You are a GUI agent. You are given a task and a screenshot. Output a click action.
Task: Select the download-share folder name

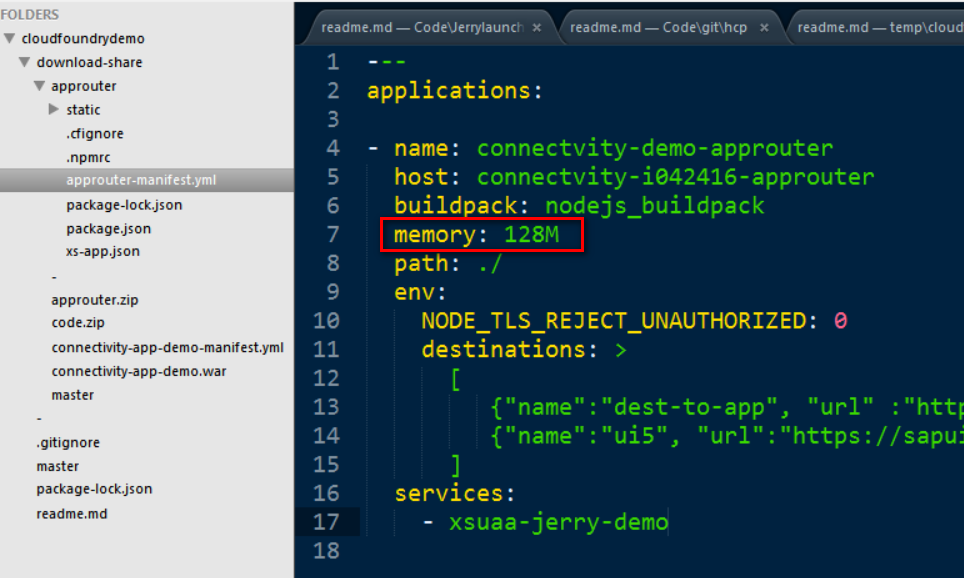(89, 62)
